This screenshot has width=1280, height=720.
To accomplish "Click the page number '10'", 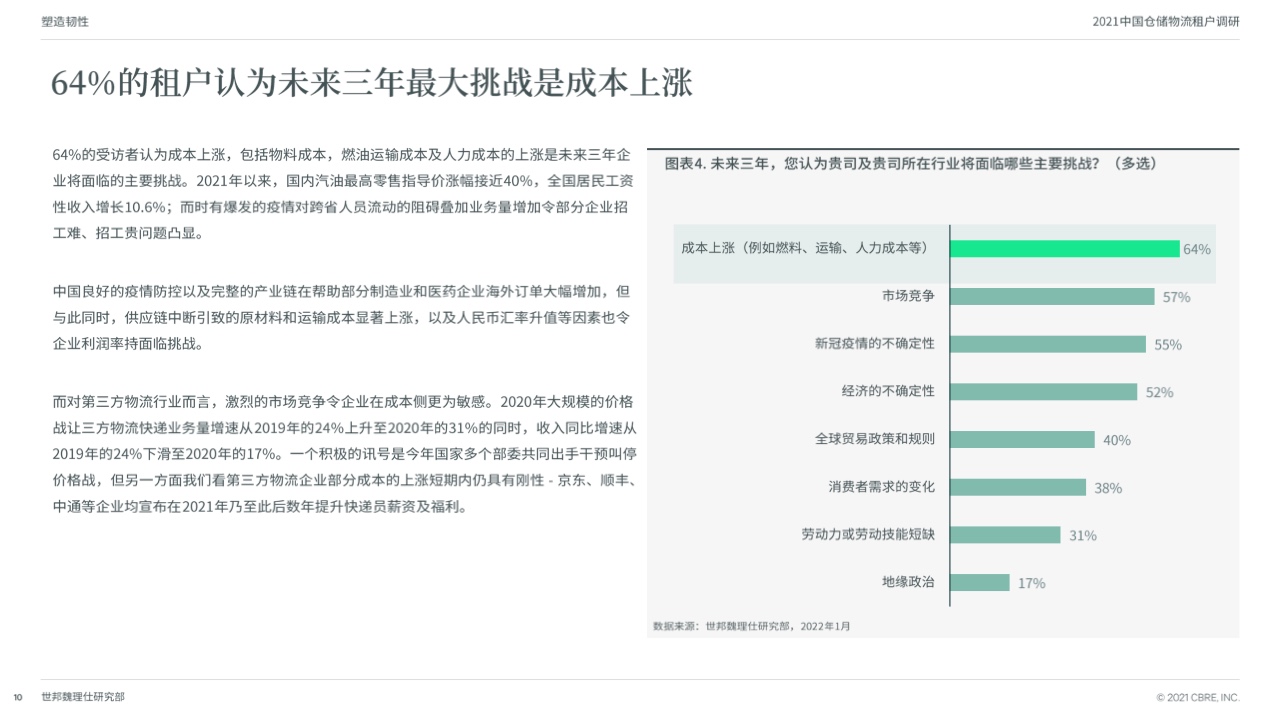I will pyautogui.click(x=17, y=697).
